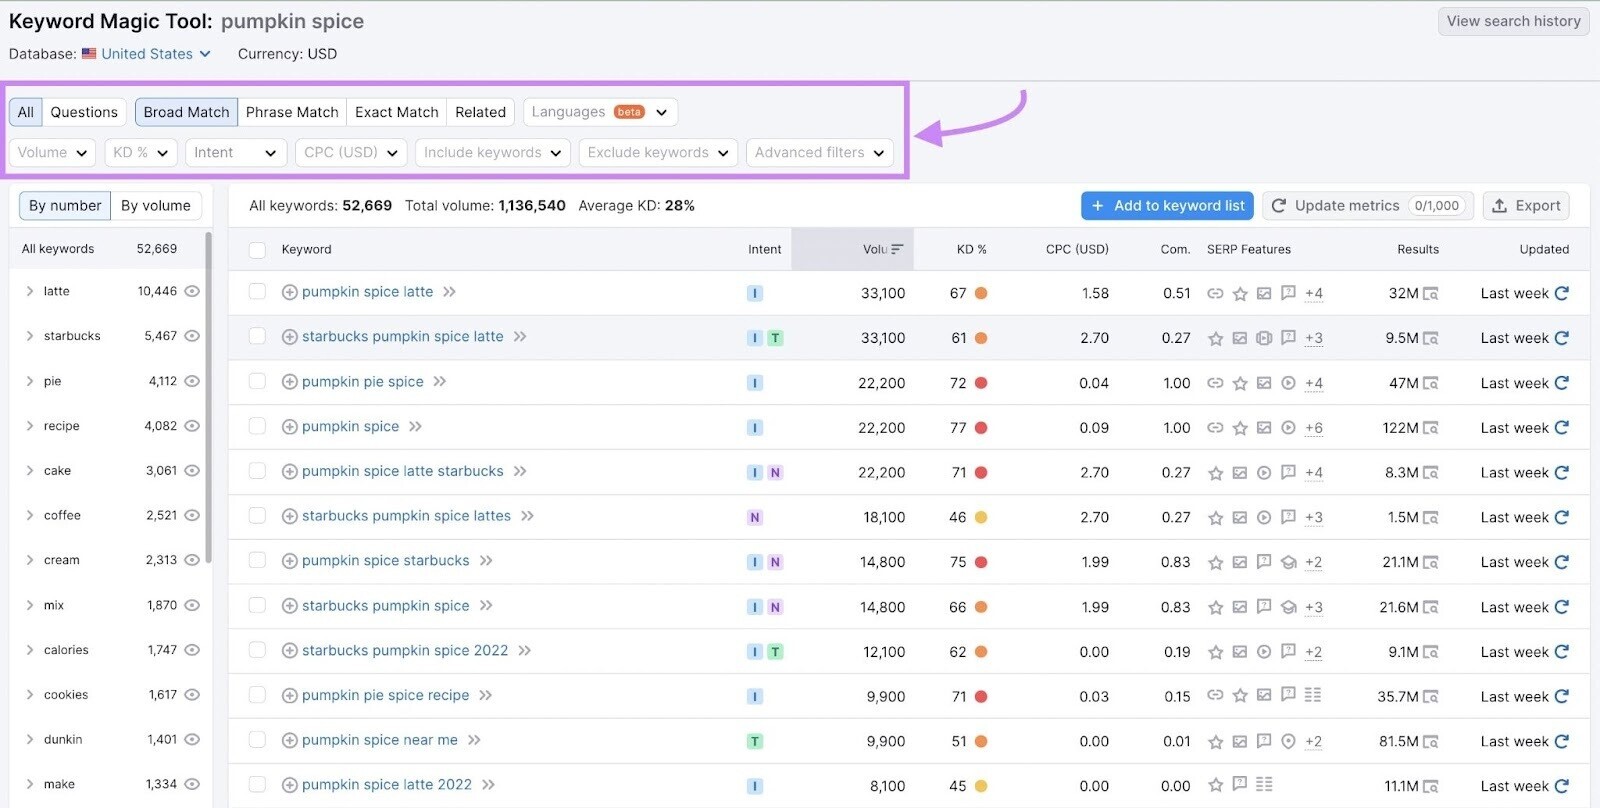Open SERP results icon for pumpkin pie spice
This screenshot has width=1600, height=808.
coord(1431,383)
